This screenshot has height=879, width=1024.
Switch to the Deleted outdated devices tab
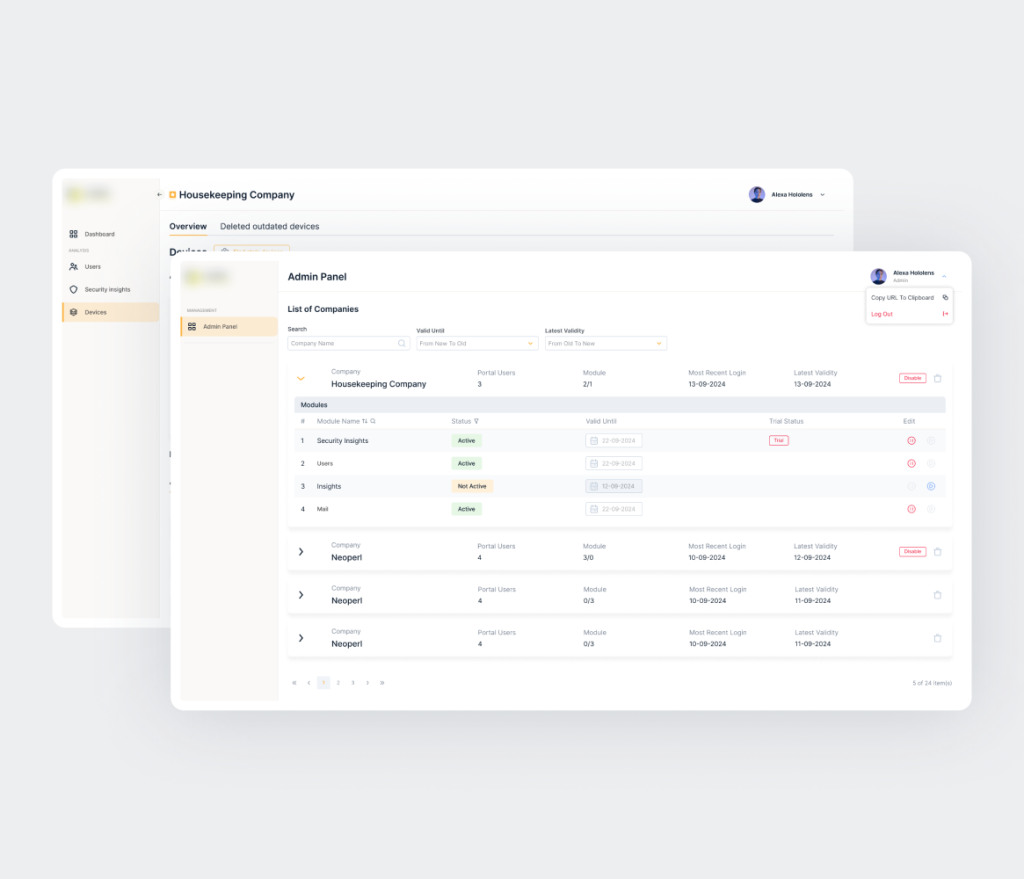270,226
